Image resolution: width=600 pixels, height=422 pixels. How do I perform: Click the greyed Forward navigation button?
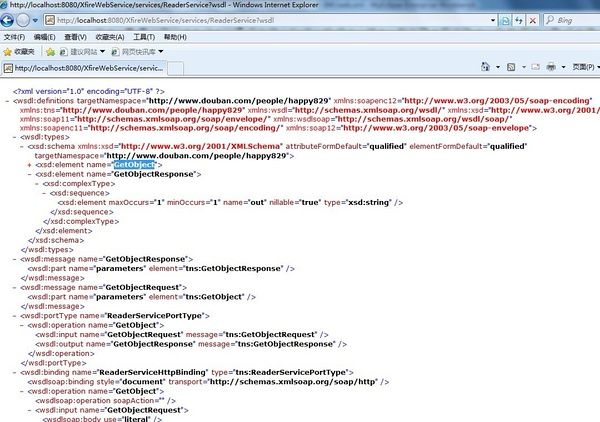(x=23, y=20)
